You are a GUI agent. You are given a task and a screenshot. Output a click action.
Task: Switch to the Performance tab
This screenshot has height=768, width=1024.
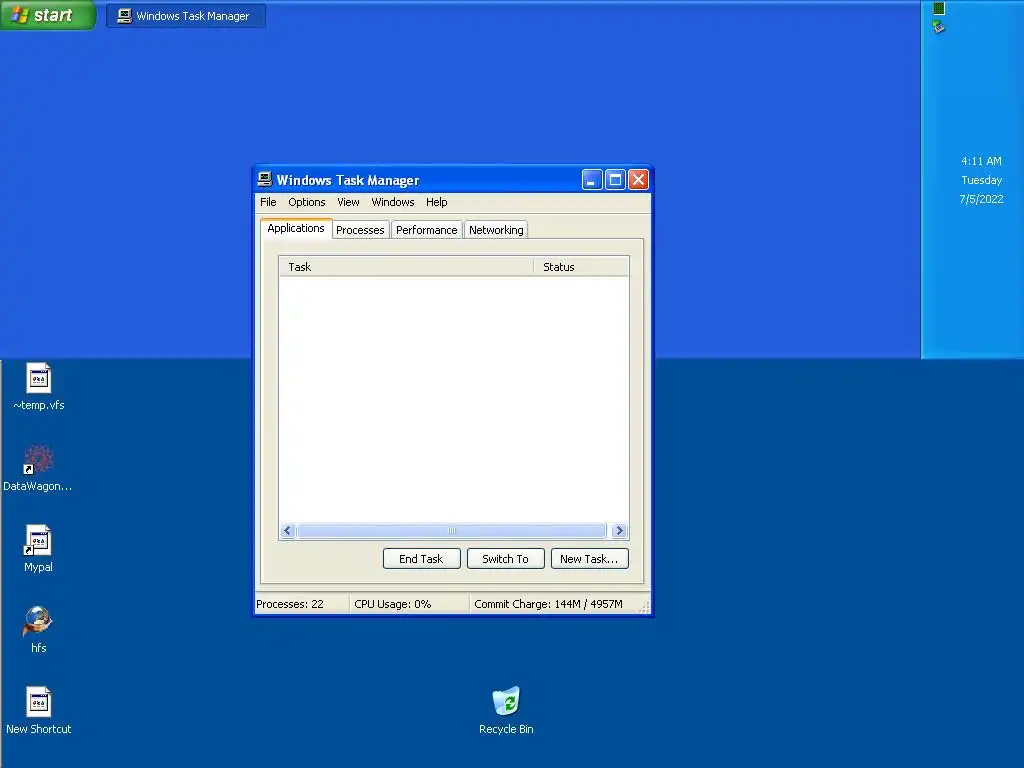(426, 230)
